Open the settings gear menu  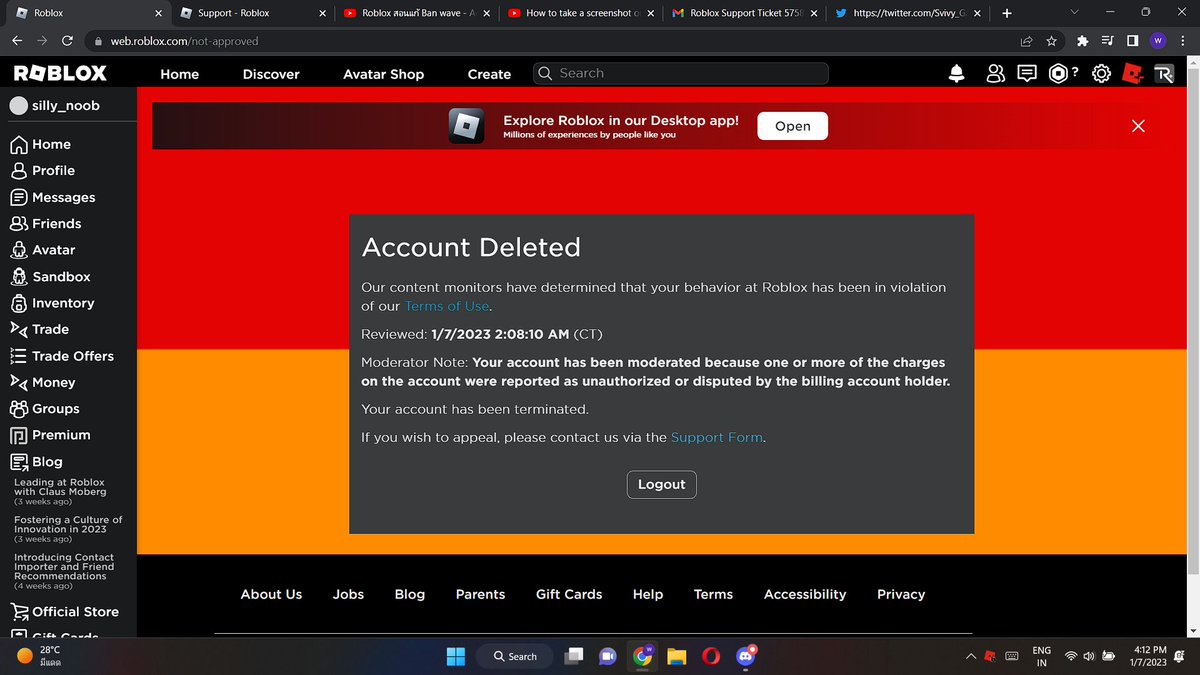click(x=1101, y=73)
